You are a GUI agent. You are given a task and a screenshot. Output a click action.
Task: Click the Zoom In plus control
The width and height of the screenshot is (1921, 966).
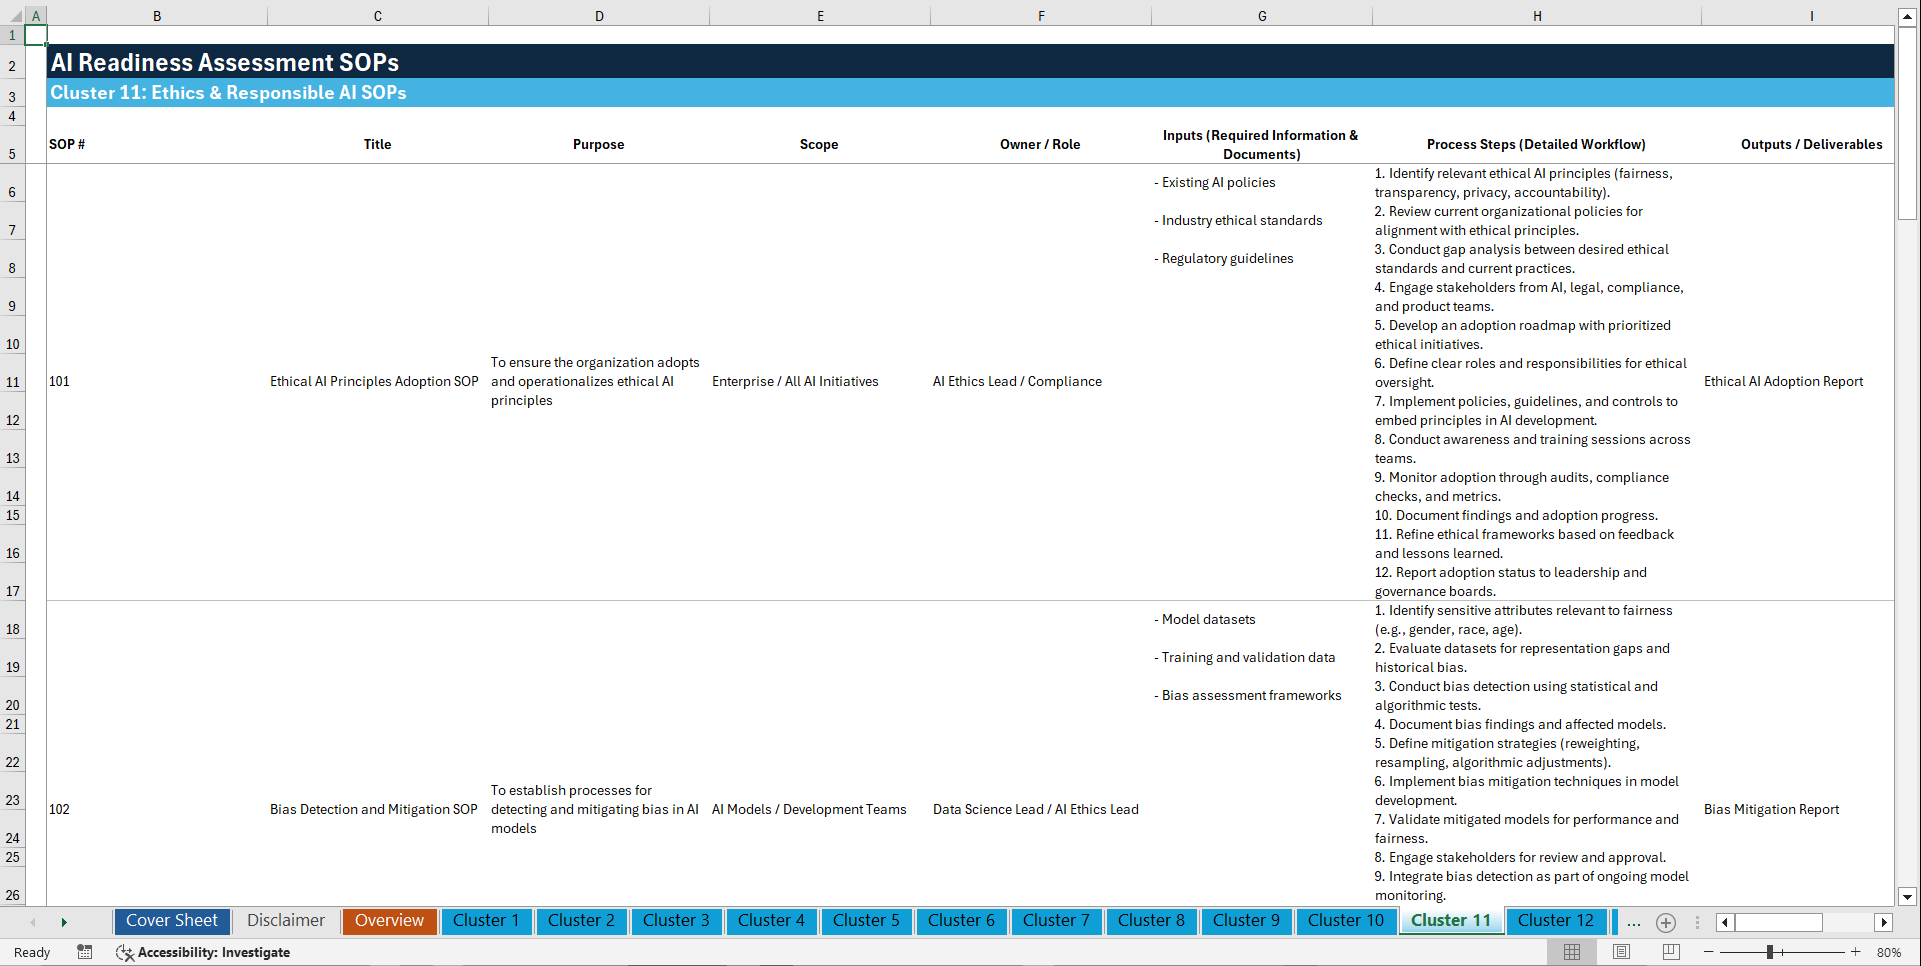(1856, 952)
